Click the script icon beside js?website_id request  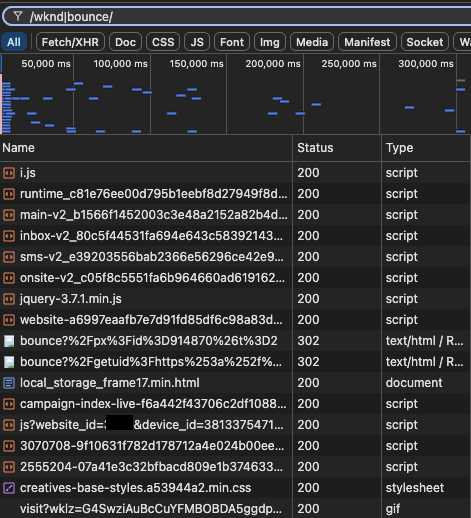coord(9,425)
